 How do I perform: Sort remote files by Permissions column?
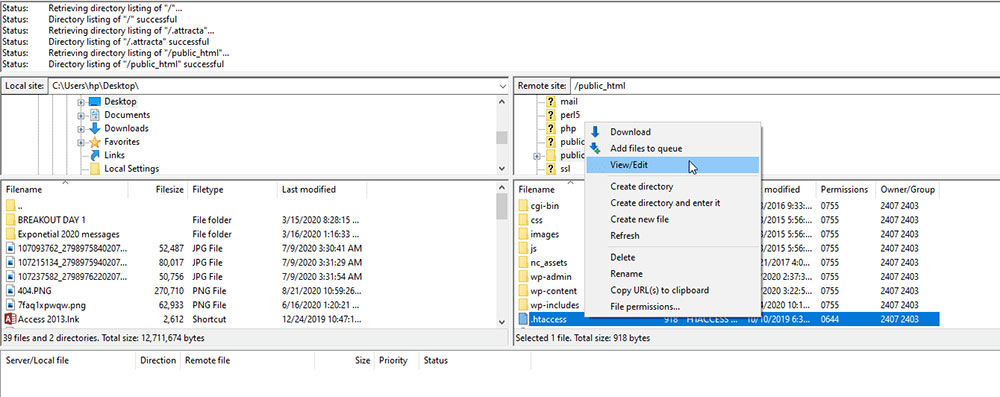coord(844,190)
